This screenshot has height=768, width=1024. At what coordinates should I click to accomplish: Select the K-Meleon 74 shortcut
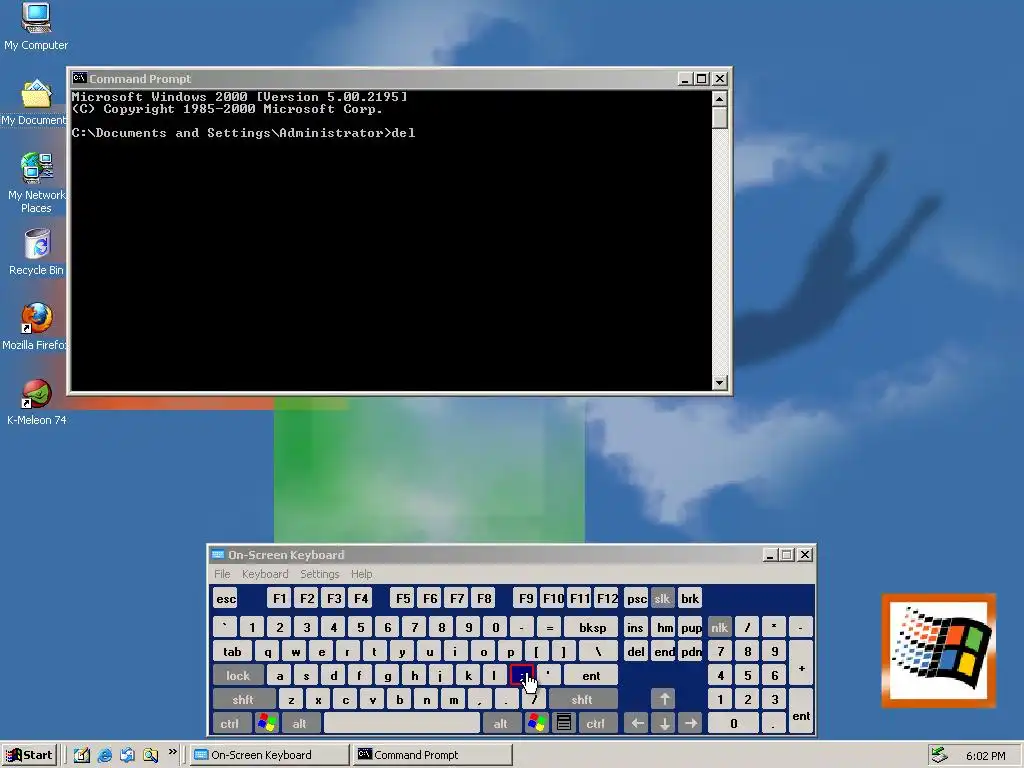pyautogui.click(x=37, y=402)
